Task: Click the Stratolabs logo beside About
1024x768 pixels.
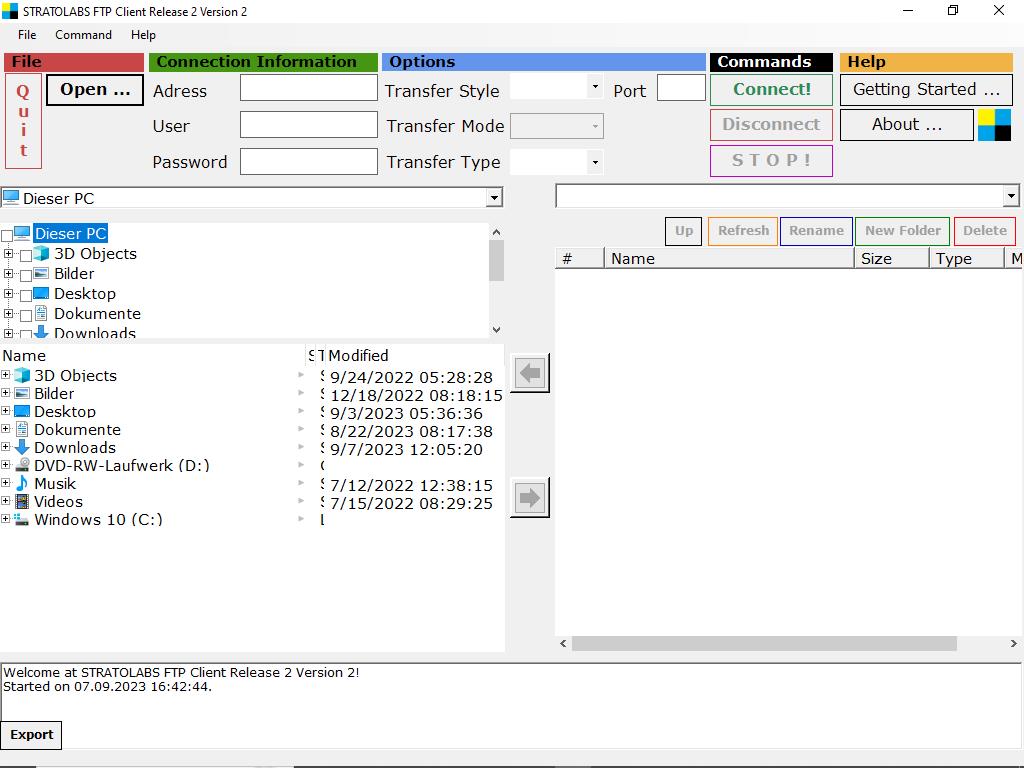Action: (994, 125)
